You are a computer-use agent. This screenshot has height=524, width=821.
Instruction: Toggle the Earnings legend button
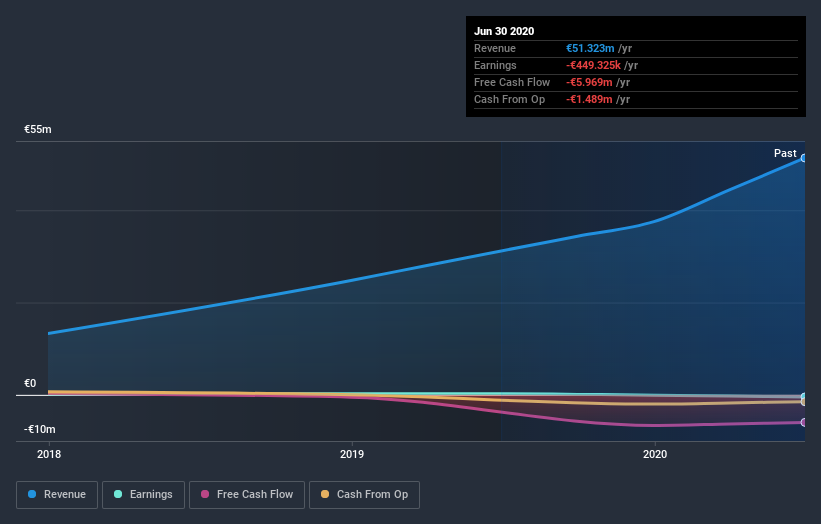click(143, 495)
